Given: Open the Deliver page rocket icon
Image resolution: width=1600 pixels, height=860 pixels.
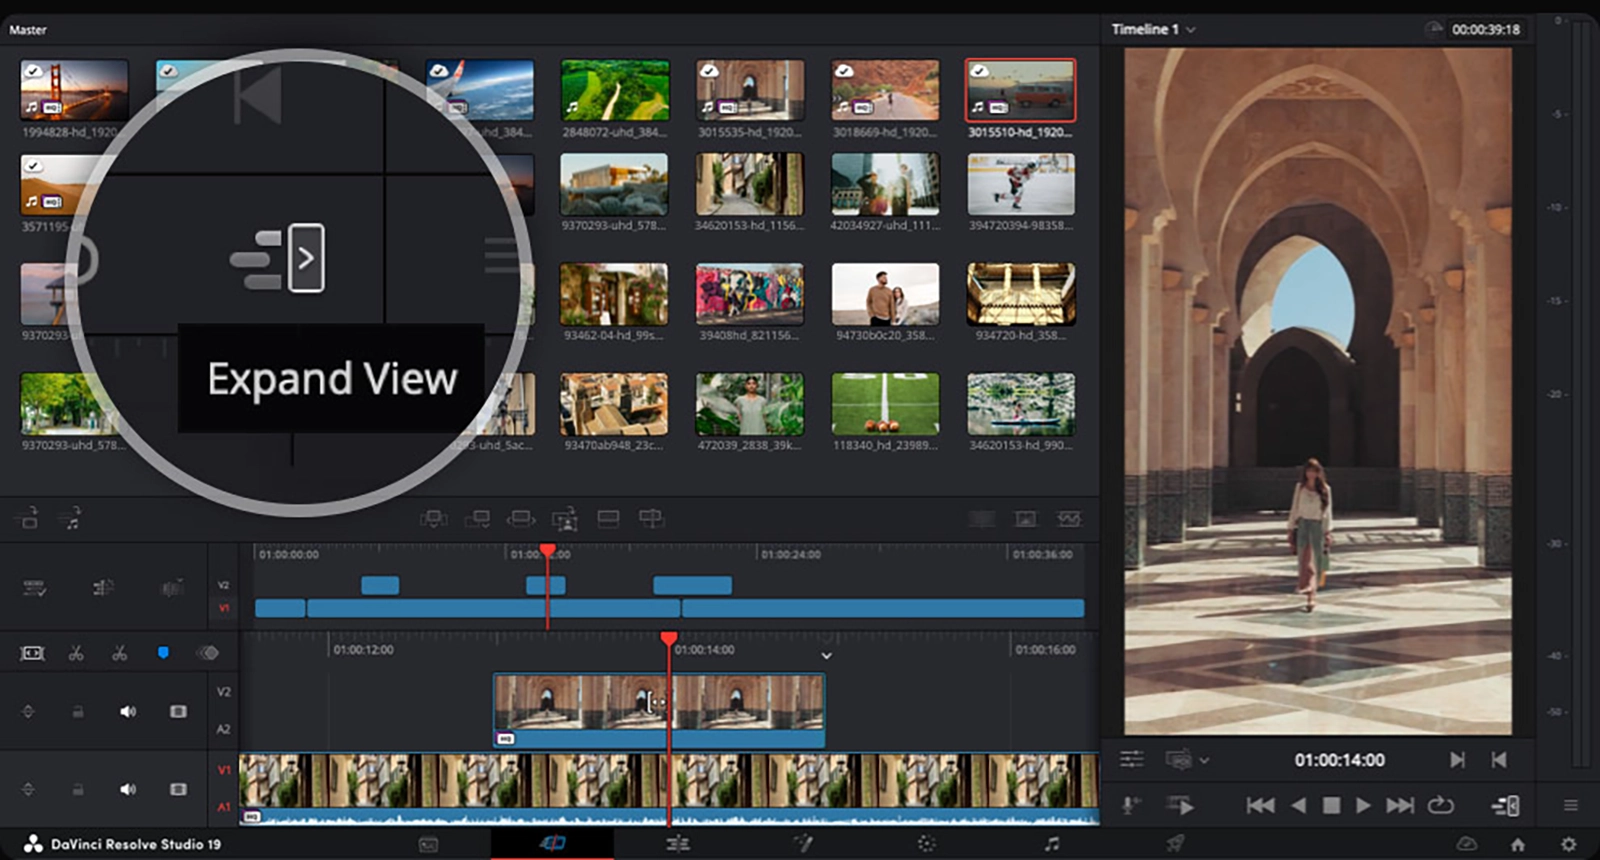Looking at the screenshot, I should point(1176,844).
